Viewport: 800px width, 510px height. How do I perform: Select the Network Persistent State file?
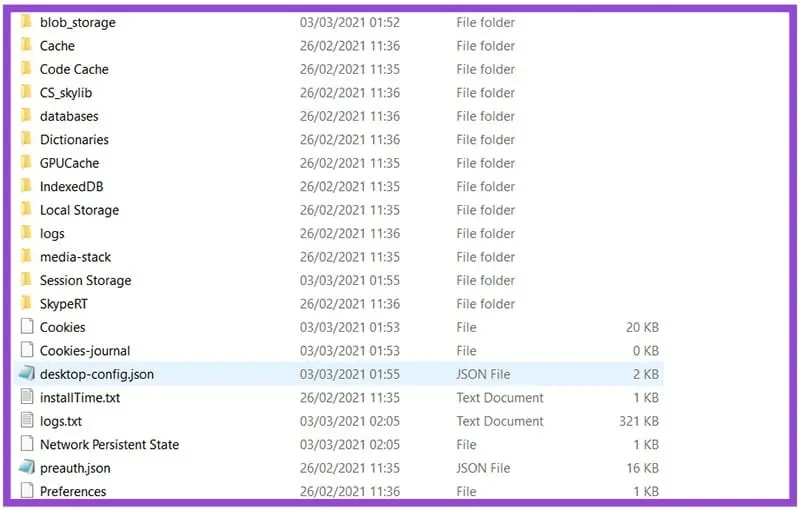coord(109,445)
